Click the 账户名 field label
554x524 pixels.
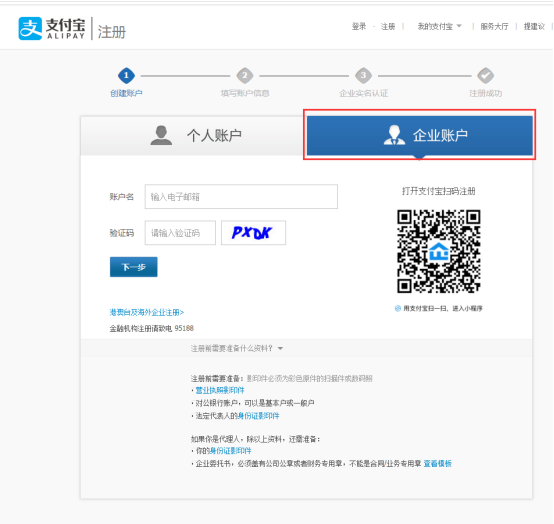tap(122, 197)
